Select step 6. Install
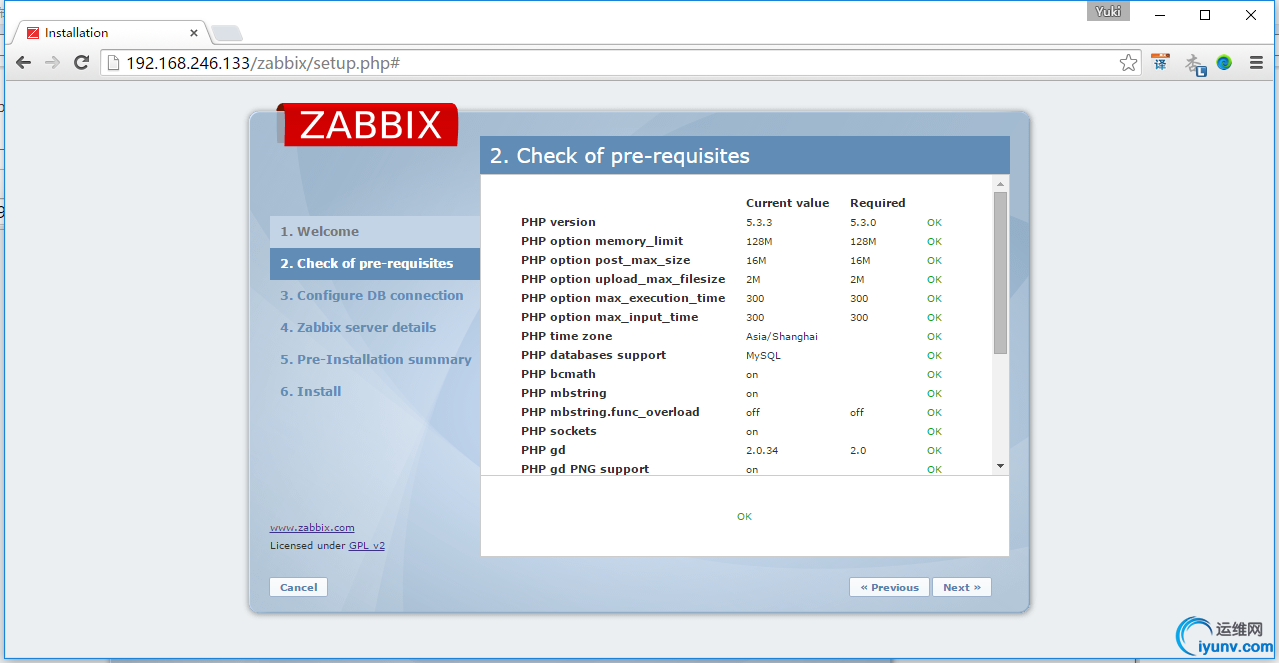 tap(311, 391)
